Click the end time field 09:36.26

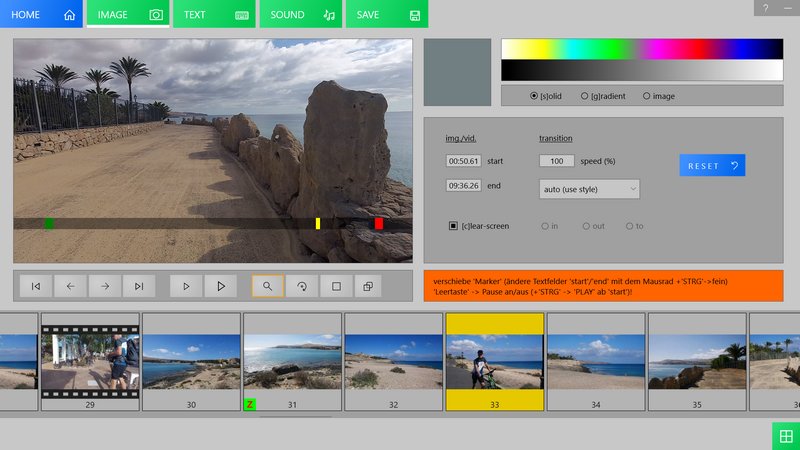coord(463,186)
